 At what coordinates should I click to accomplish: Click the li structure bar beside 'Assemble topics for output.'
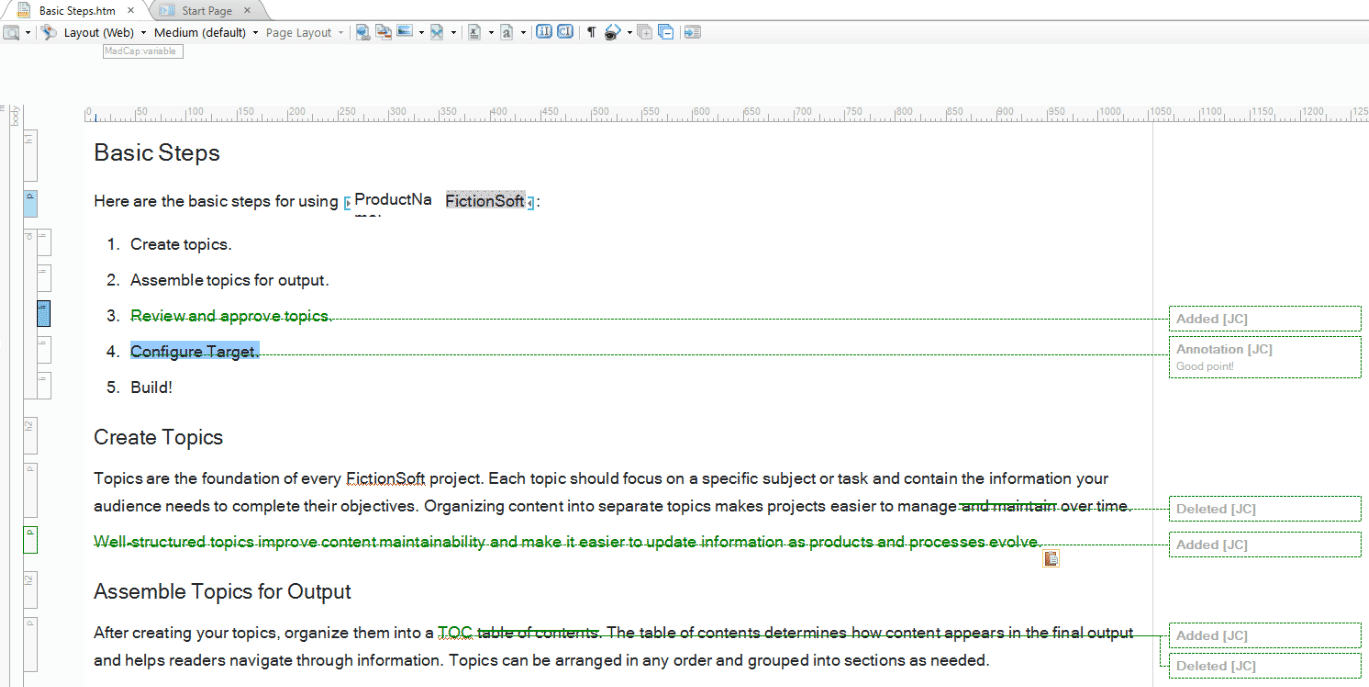[x=43, y=278]
